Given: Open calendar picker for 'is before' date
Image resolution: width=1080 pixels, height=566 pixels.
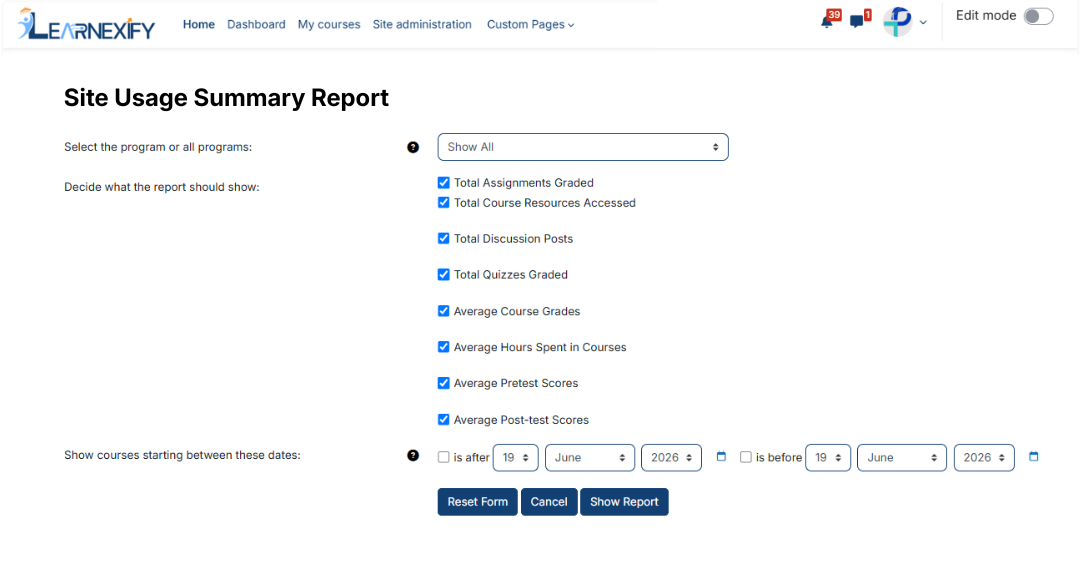Looking at the screenshot, I should tap(1033, 457).
